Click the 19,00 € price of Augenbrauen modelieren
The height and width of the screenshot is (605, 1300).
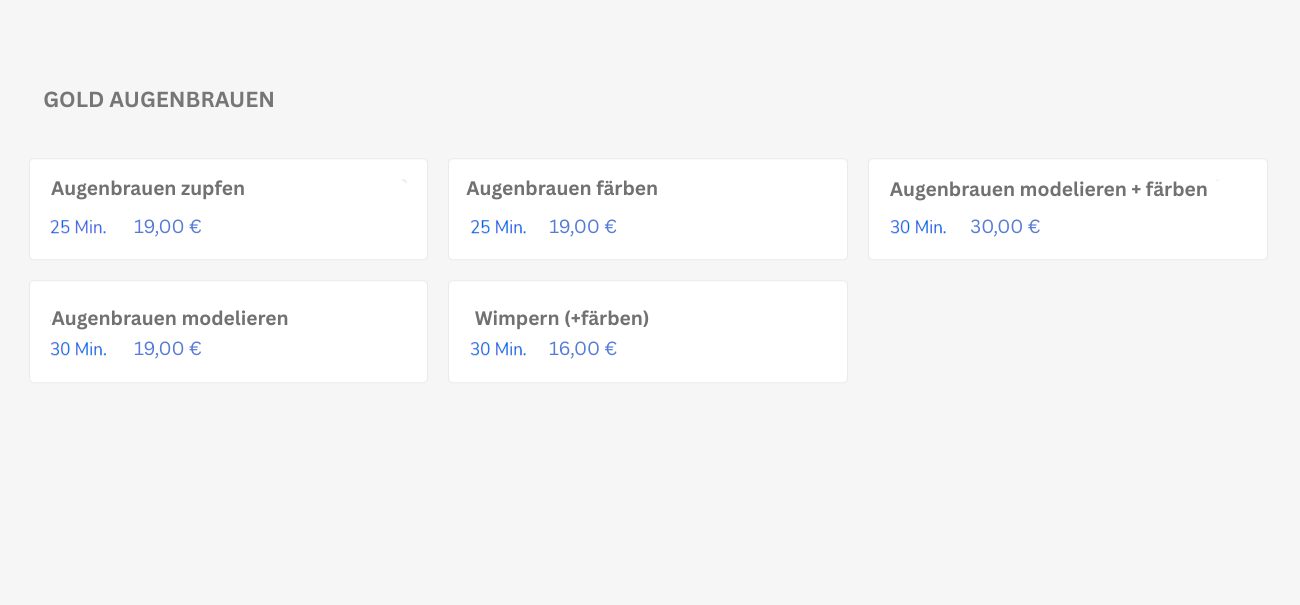point(168,349)
